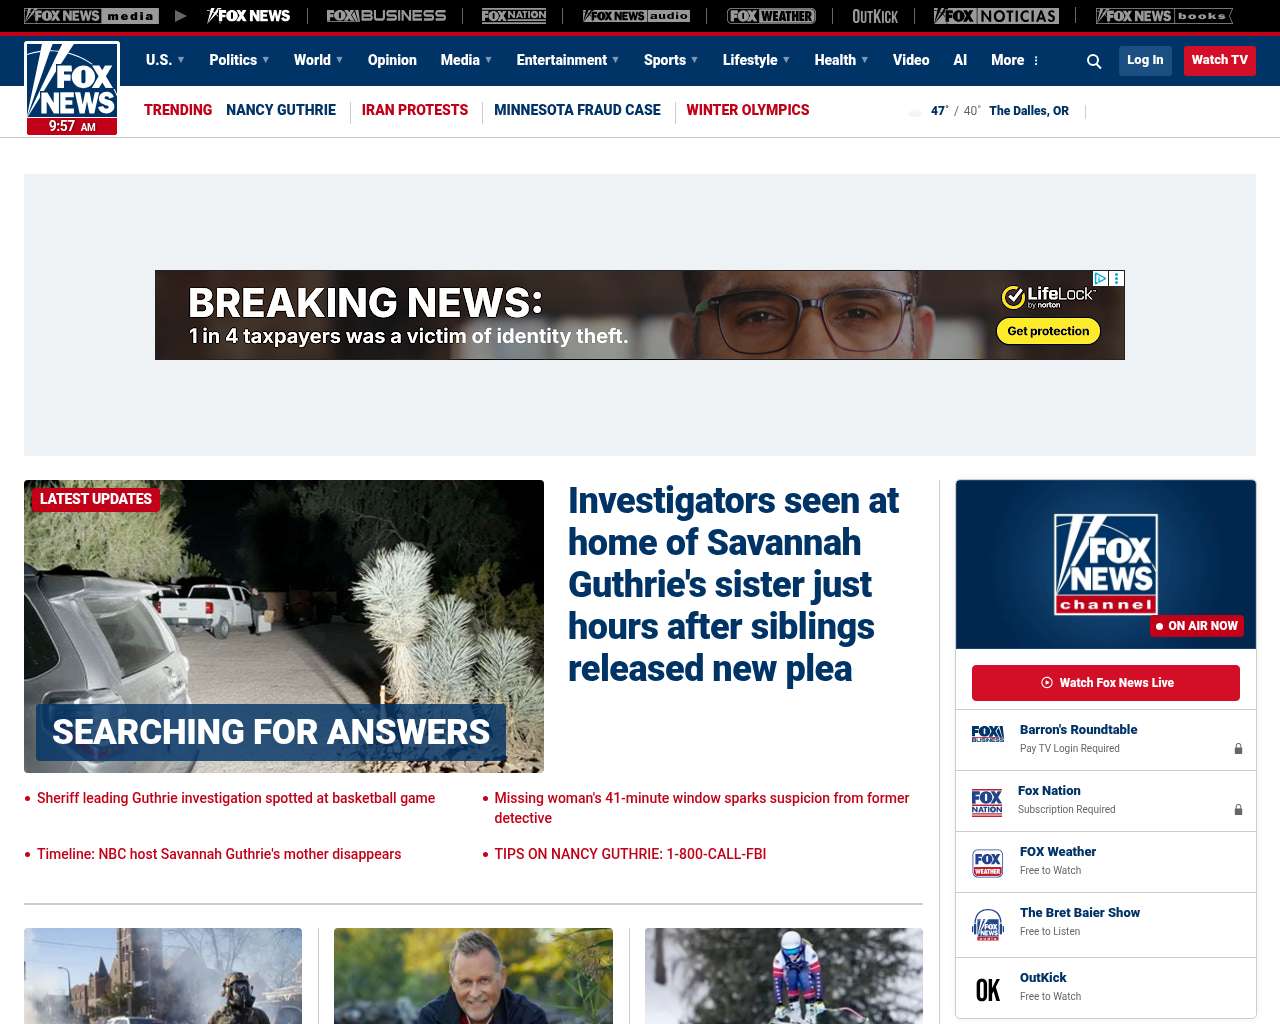Screen dimensions: 1280x1024
Task: Open Fox Weather logo in top bar
Action: [x=771, y=16]
